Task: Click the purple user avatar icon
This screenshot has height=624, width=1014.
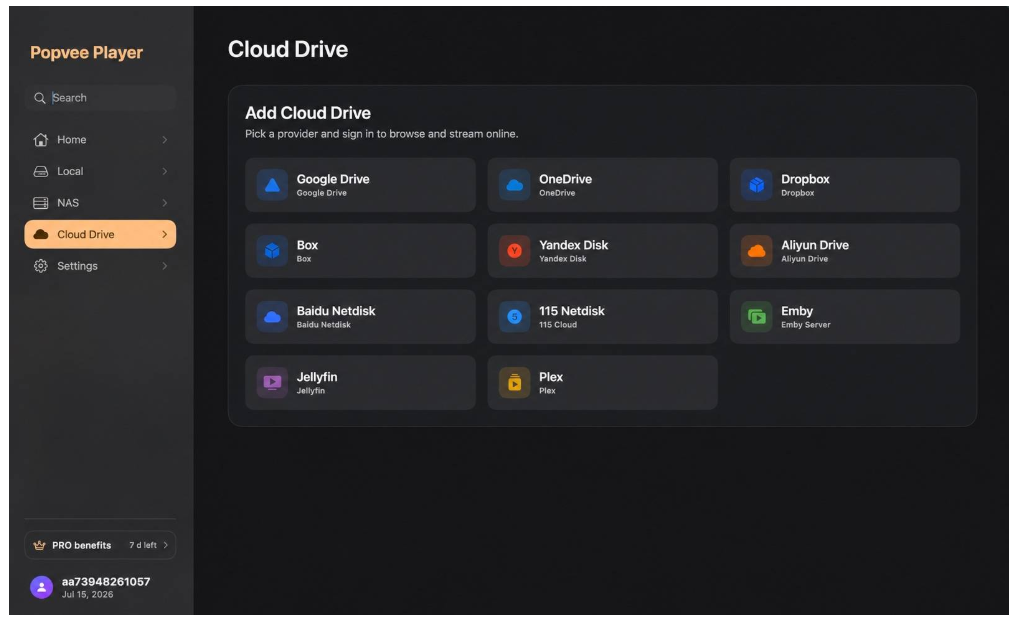Action: [41, 587]
